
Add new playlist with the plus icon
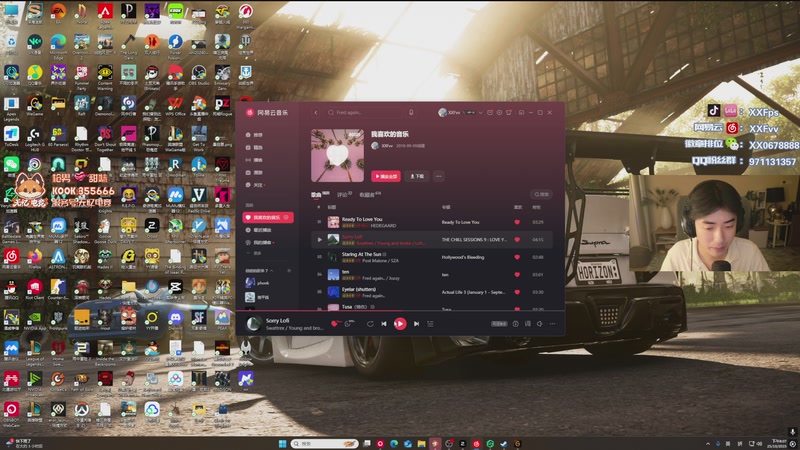[x=289, y=270]
